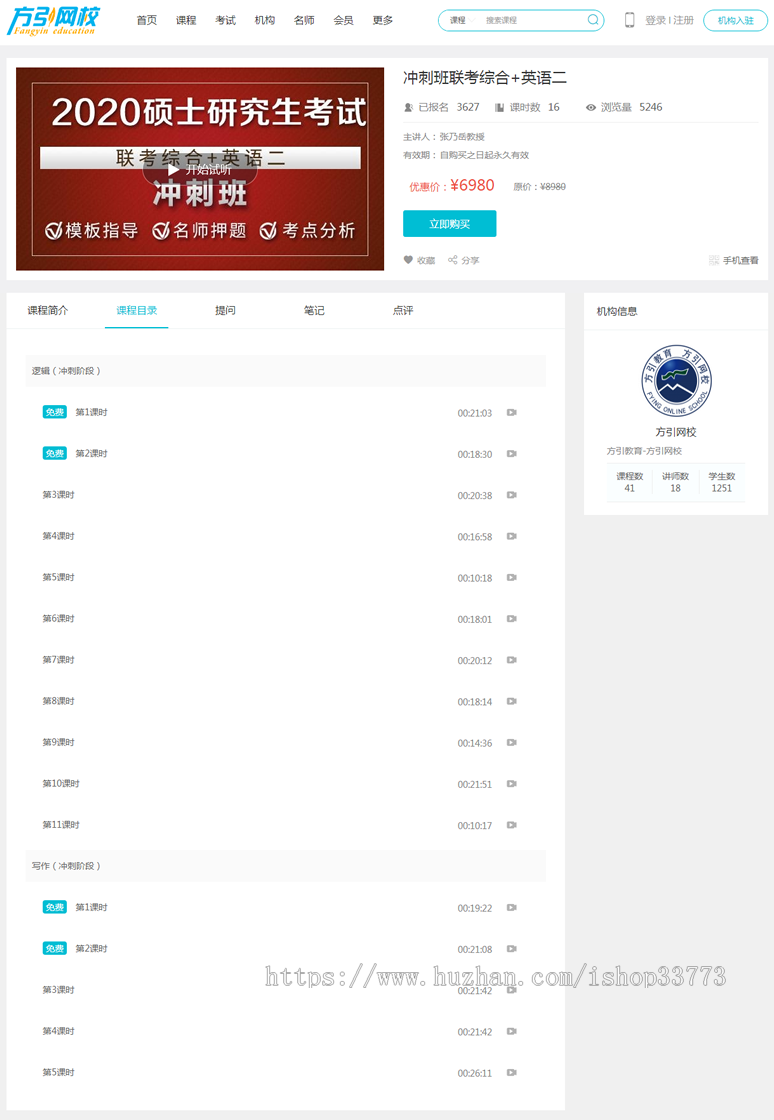
Task: Open the 课程 search type dropdown
Action: 461,20
